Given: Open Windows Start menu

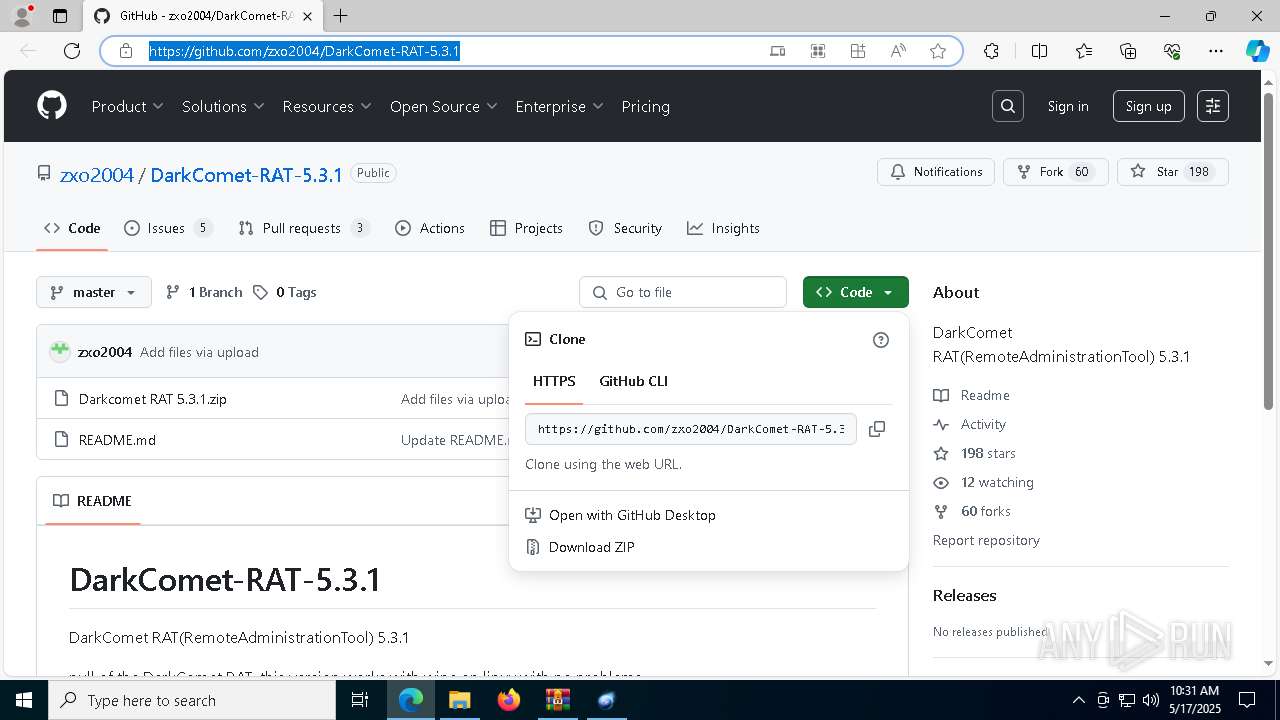Looking at the screenshot, I should click(24, 700).
